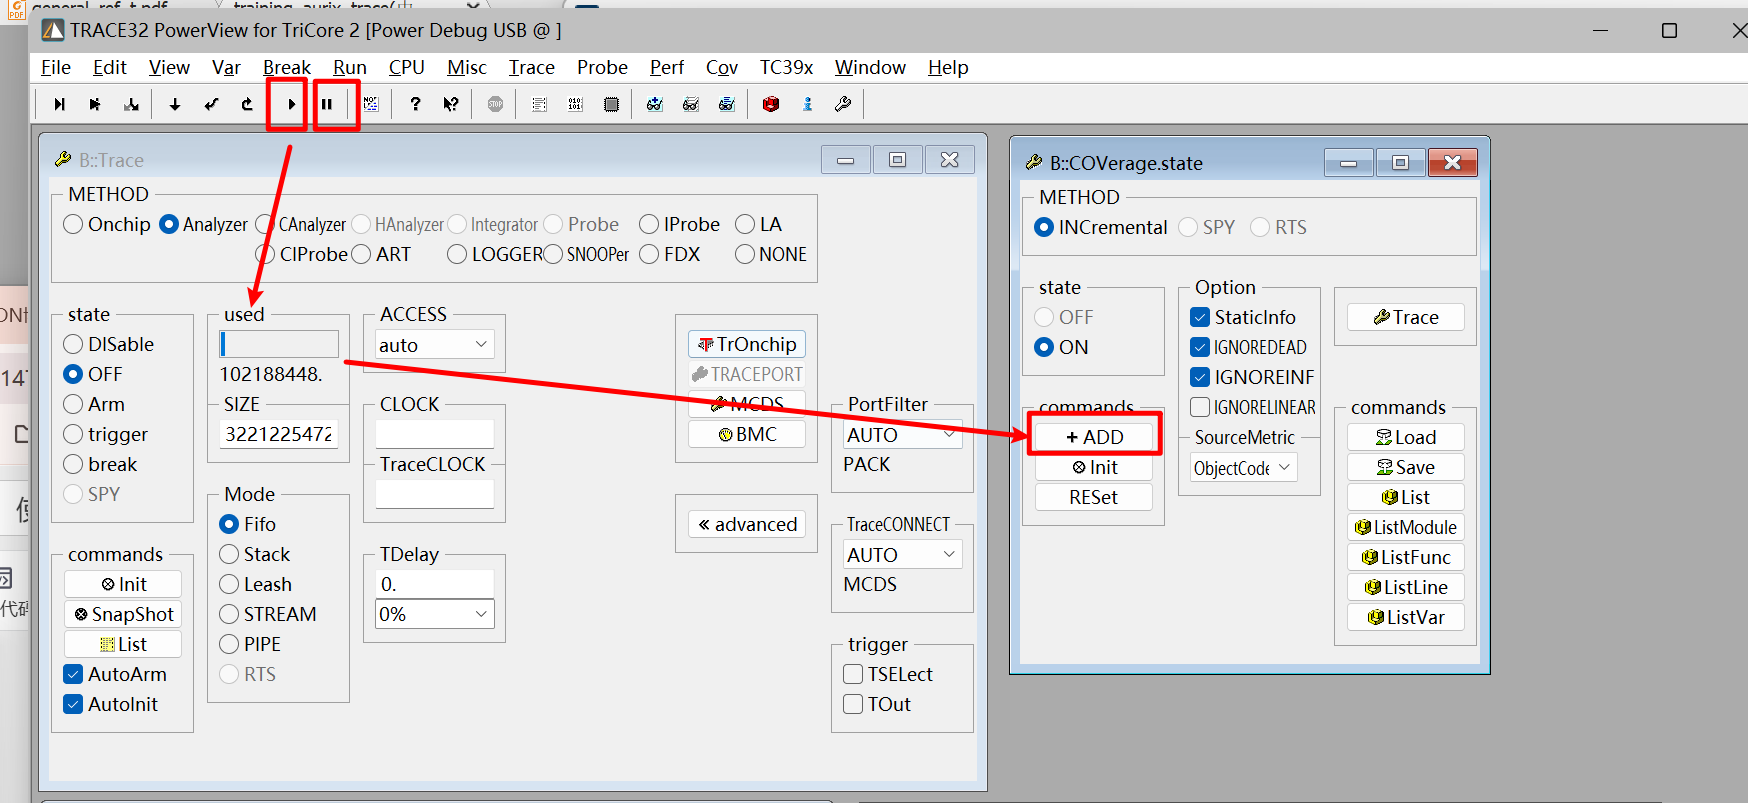Click the TDelay value input field
Screen dimensions: 1748x803
pyautogui.click(x=434, y=584)
